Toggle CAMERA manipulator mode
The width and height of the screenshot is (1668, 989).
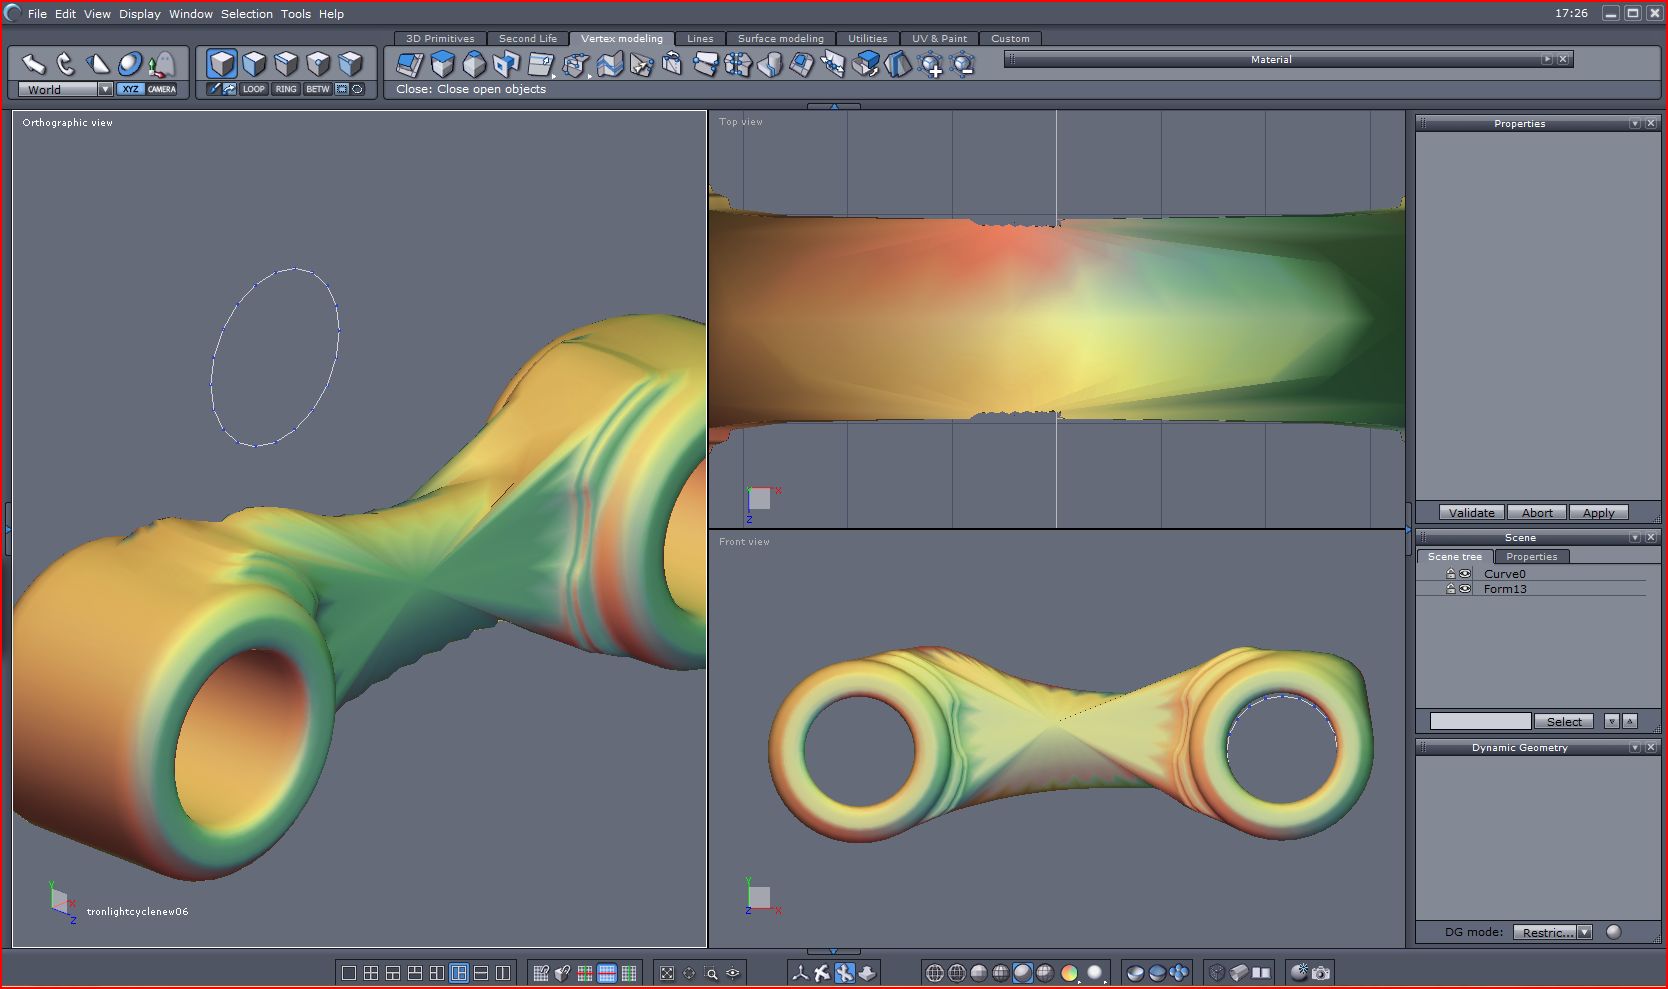click(162, 89)
